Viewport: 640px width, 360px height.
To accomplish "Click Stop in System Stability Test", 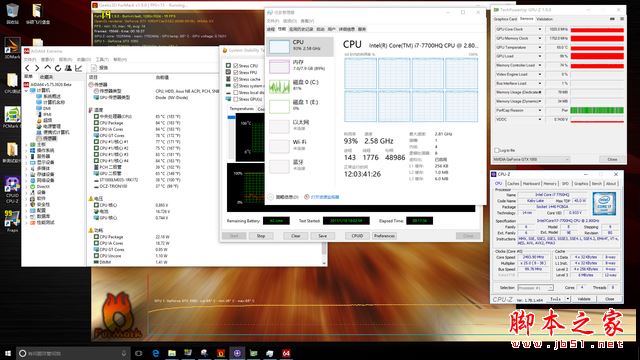I will (x=261, y=236).
